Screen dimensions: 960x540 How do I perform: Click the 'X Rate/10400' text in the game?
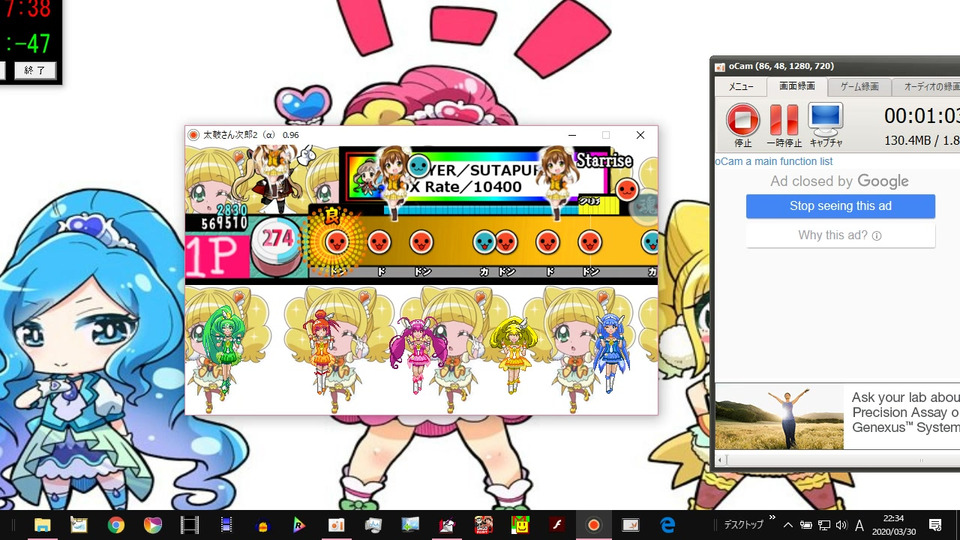point(463,187)
